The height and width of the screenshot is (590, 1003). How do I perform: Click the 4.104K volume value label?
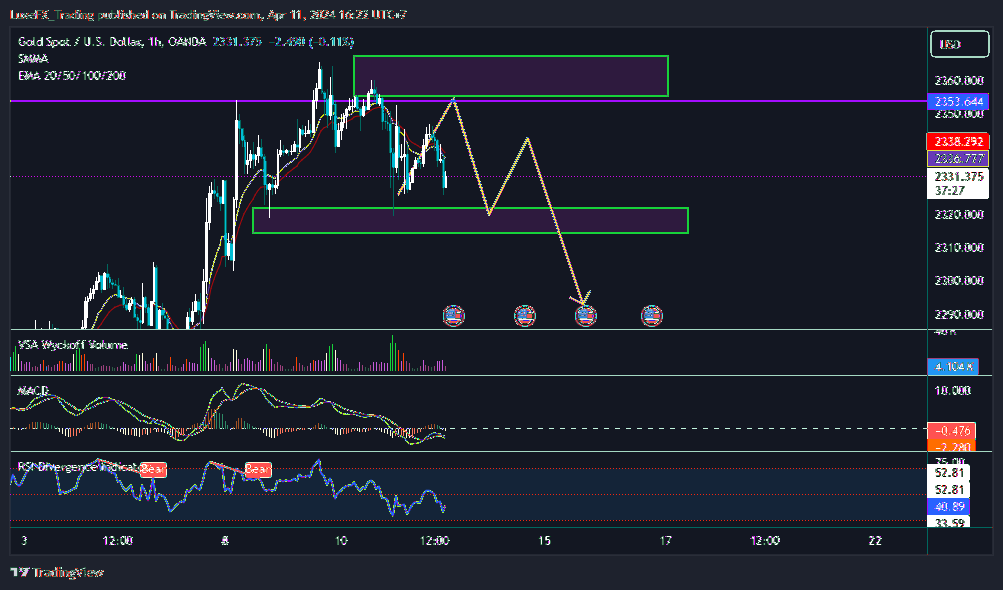pos(953,367)
